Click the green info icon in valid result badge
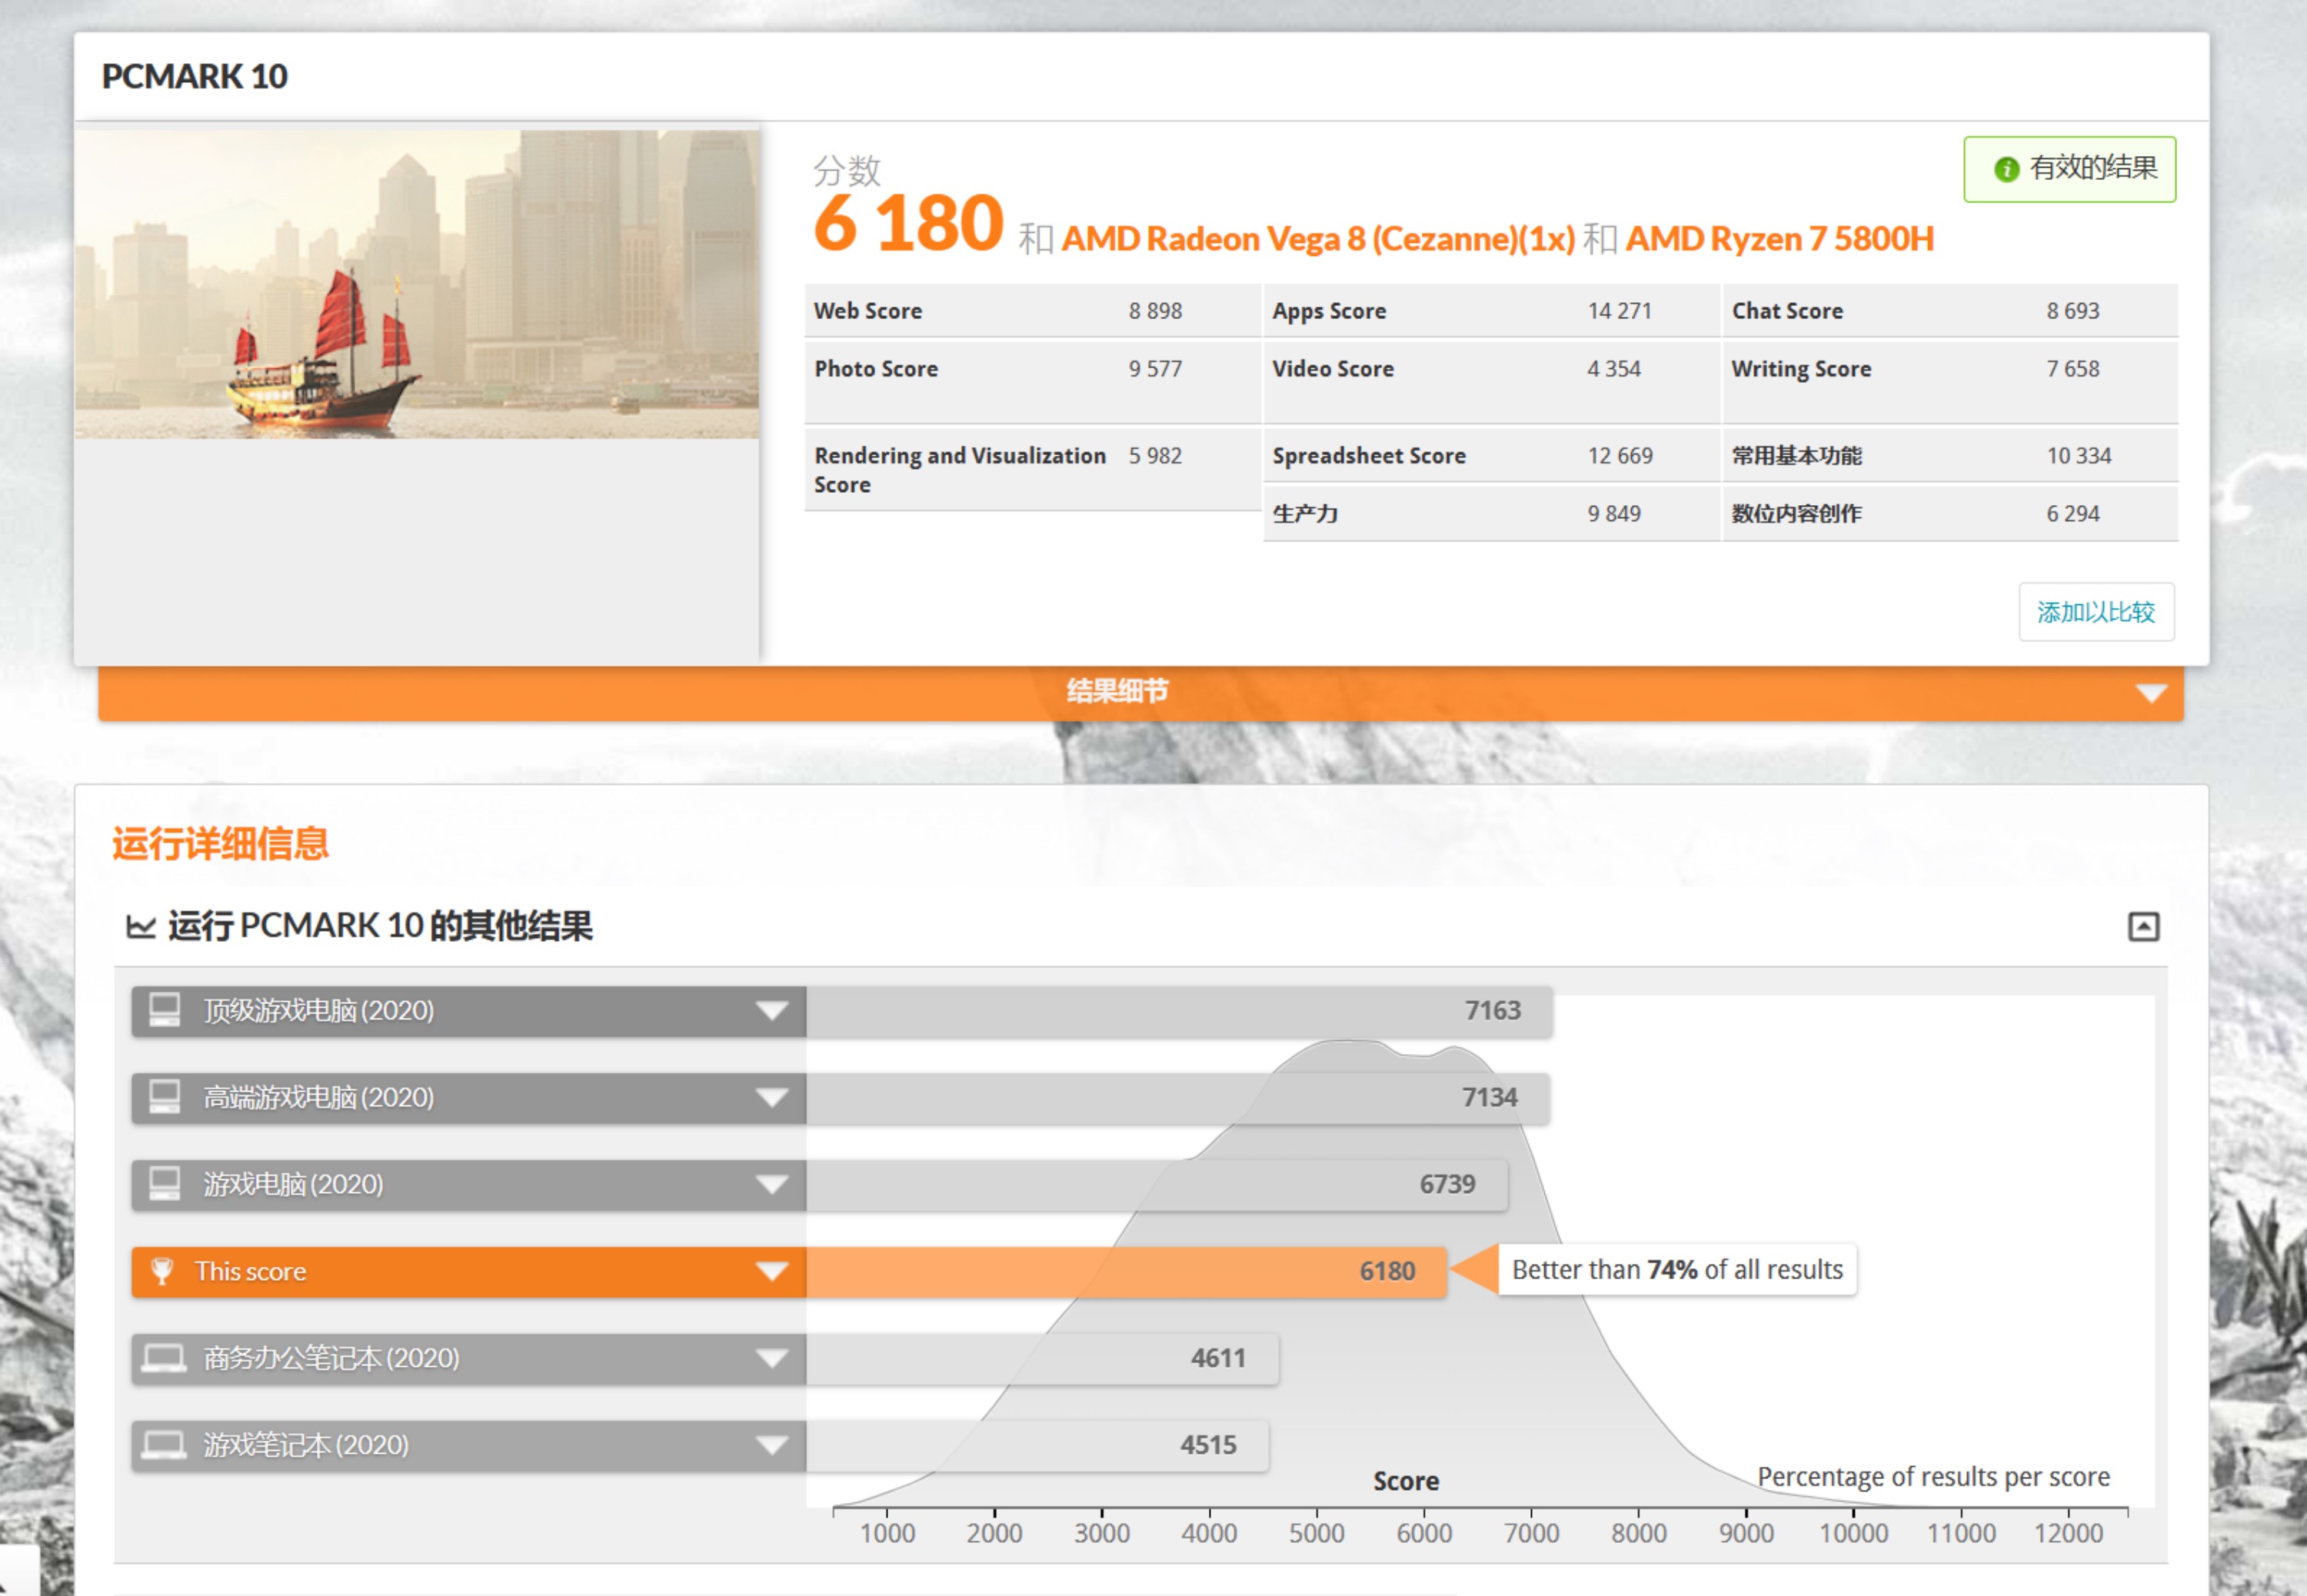Viewport: 2307px width, 1596px height. pyautogui.click(x=2006, y=169)
